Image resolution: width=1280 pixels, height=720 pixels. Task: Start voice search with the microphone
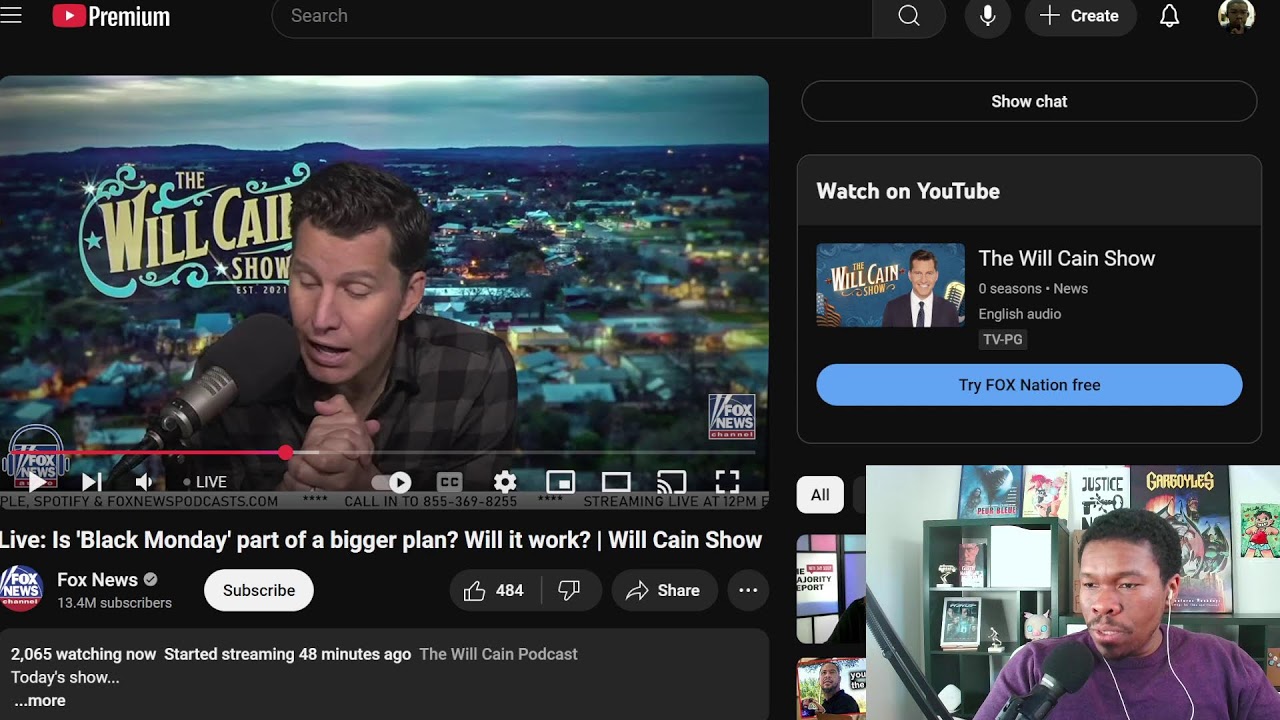[987, 16]
